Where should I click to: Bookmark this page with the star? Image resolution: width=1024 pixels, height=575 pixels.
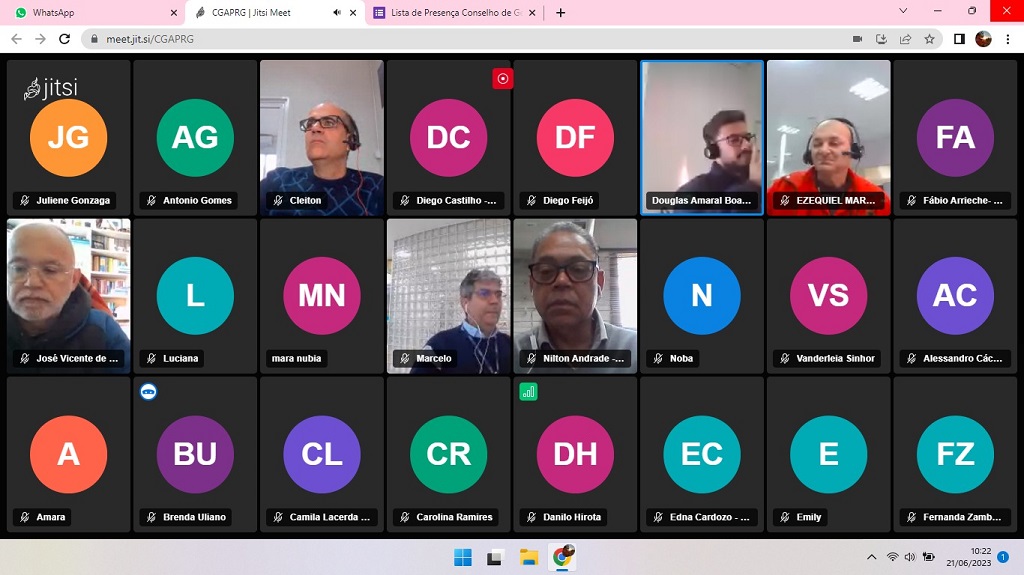(x=929, y=39)
